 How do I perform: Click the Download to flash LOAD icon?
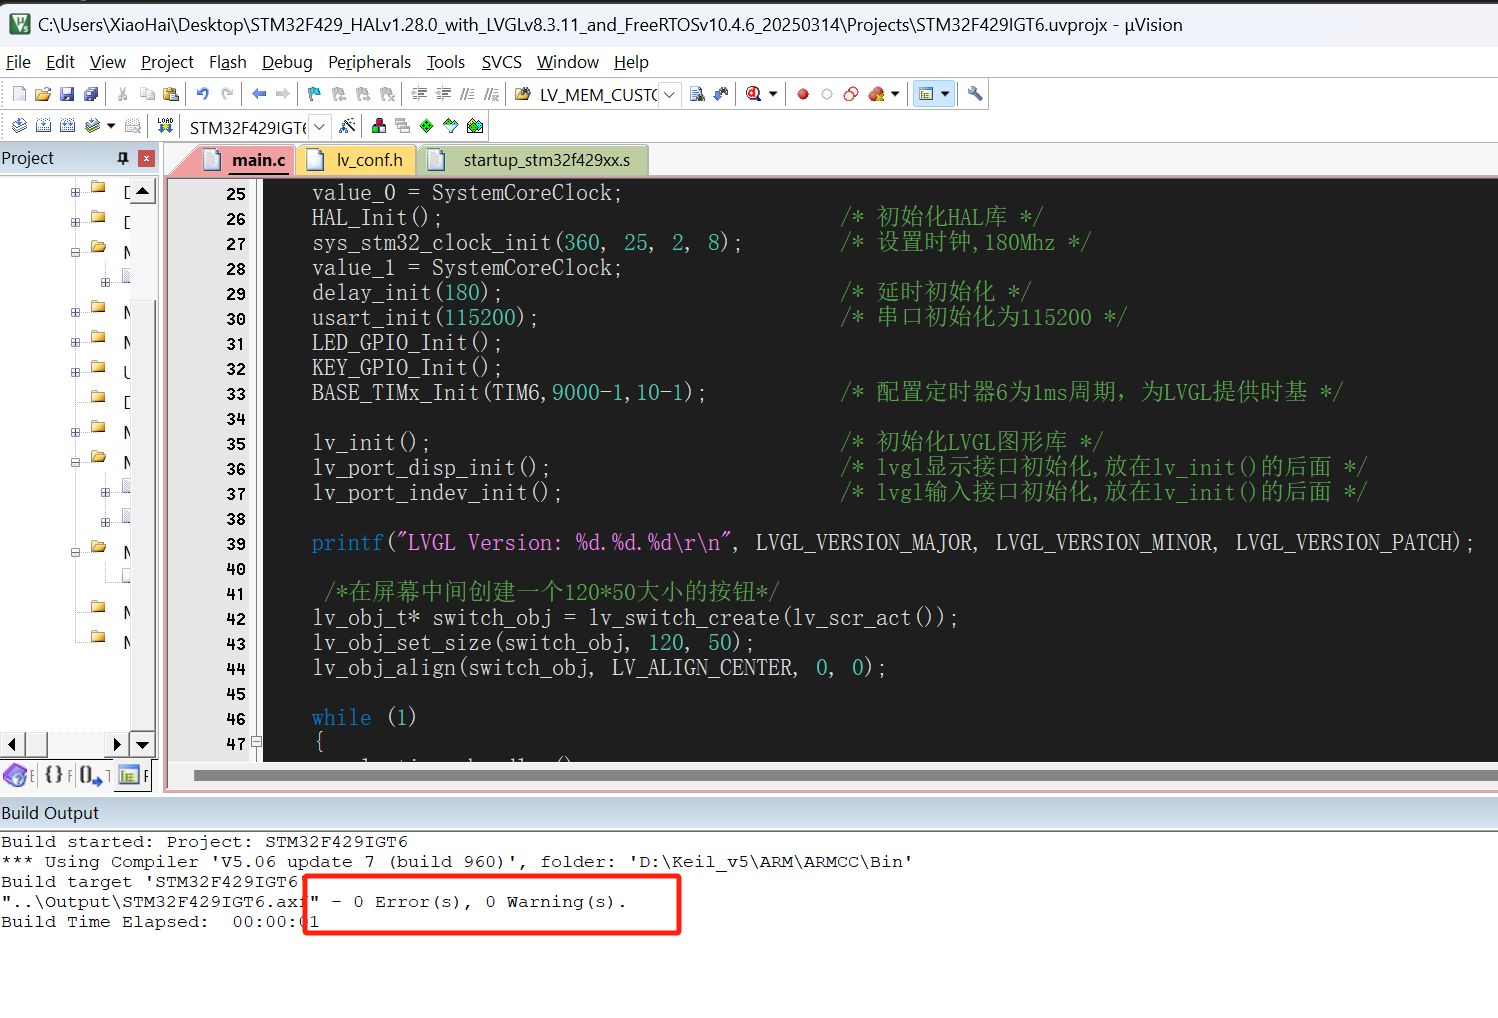pos(165,126)
